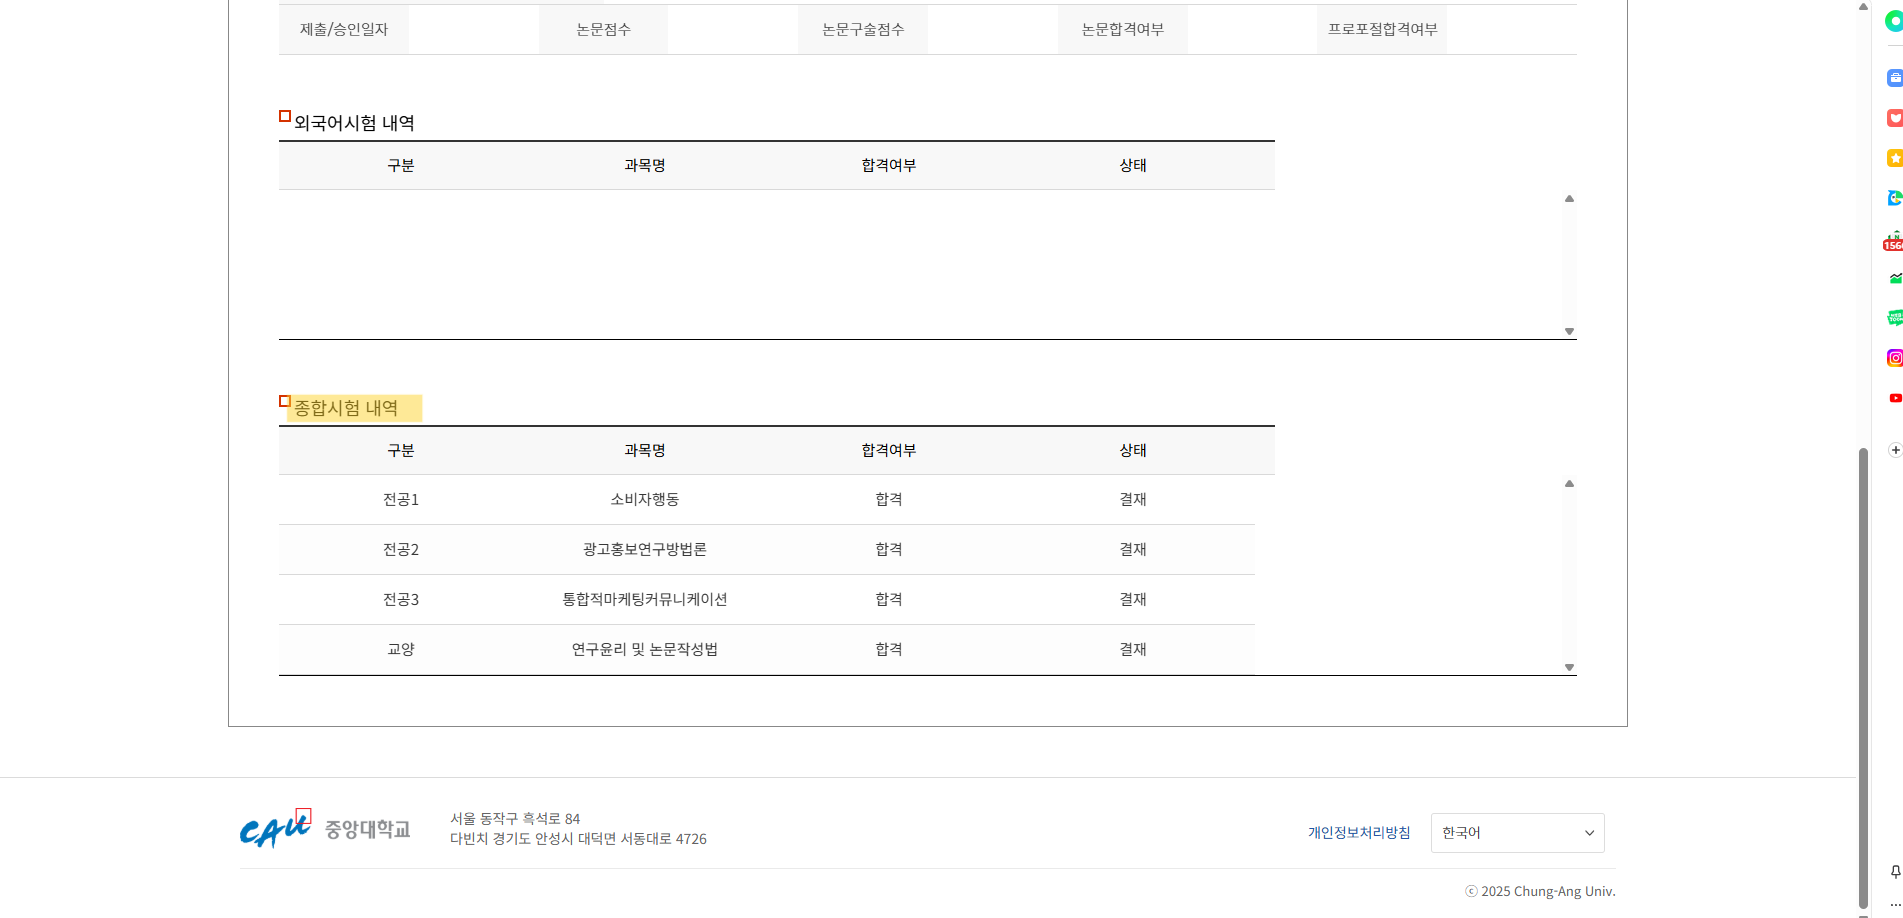Viewport: 1903px width, 918px height.
Task: Click the yellow star bookmarks sidebar icon
Action: click(1894, 158)
